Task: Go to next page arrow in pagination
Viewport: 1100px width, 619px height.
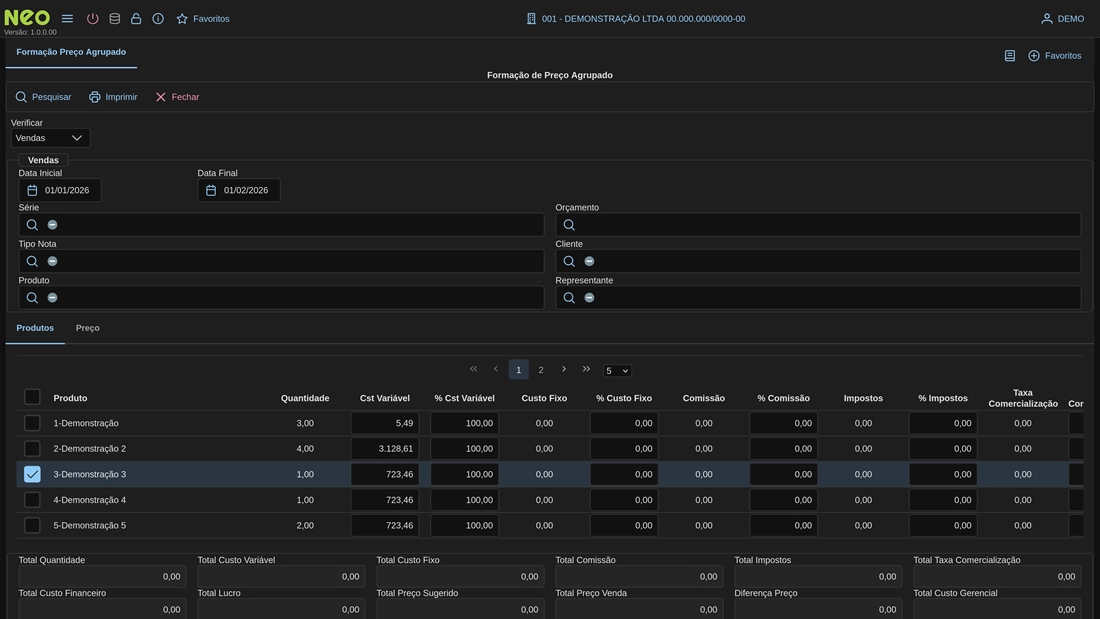Action: (x=564, y=369)
